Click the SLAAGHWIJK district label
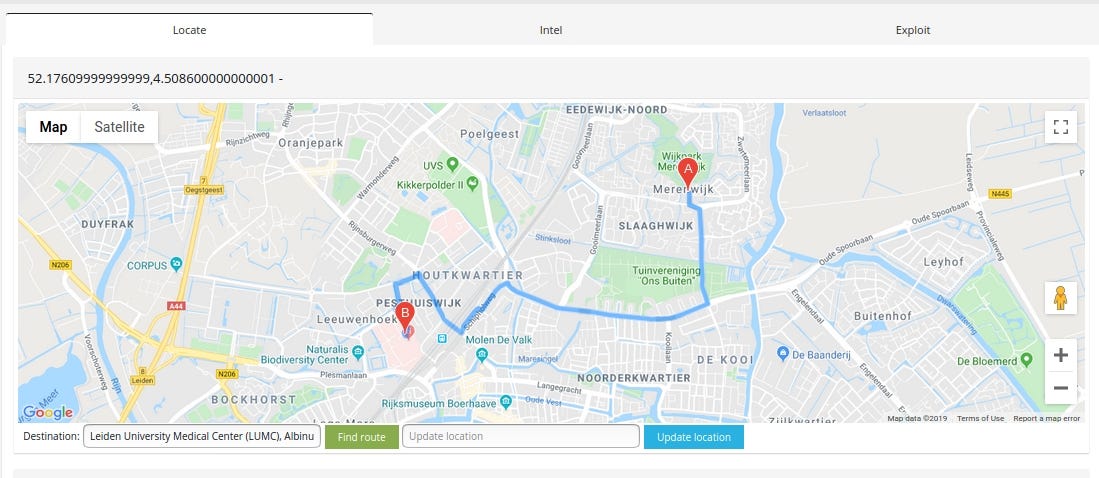Screen dimensions: 1099x478 point(656,226)
